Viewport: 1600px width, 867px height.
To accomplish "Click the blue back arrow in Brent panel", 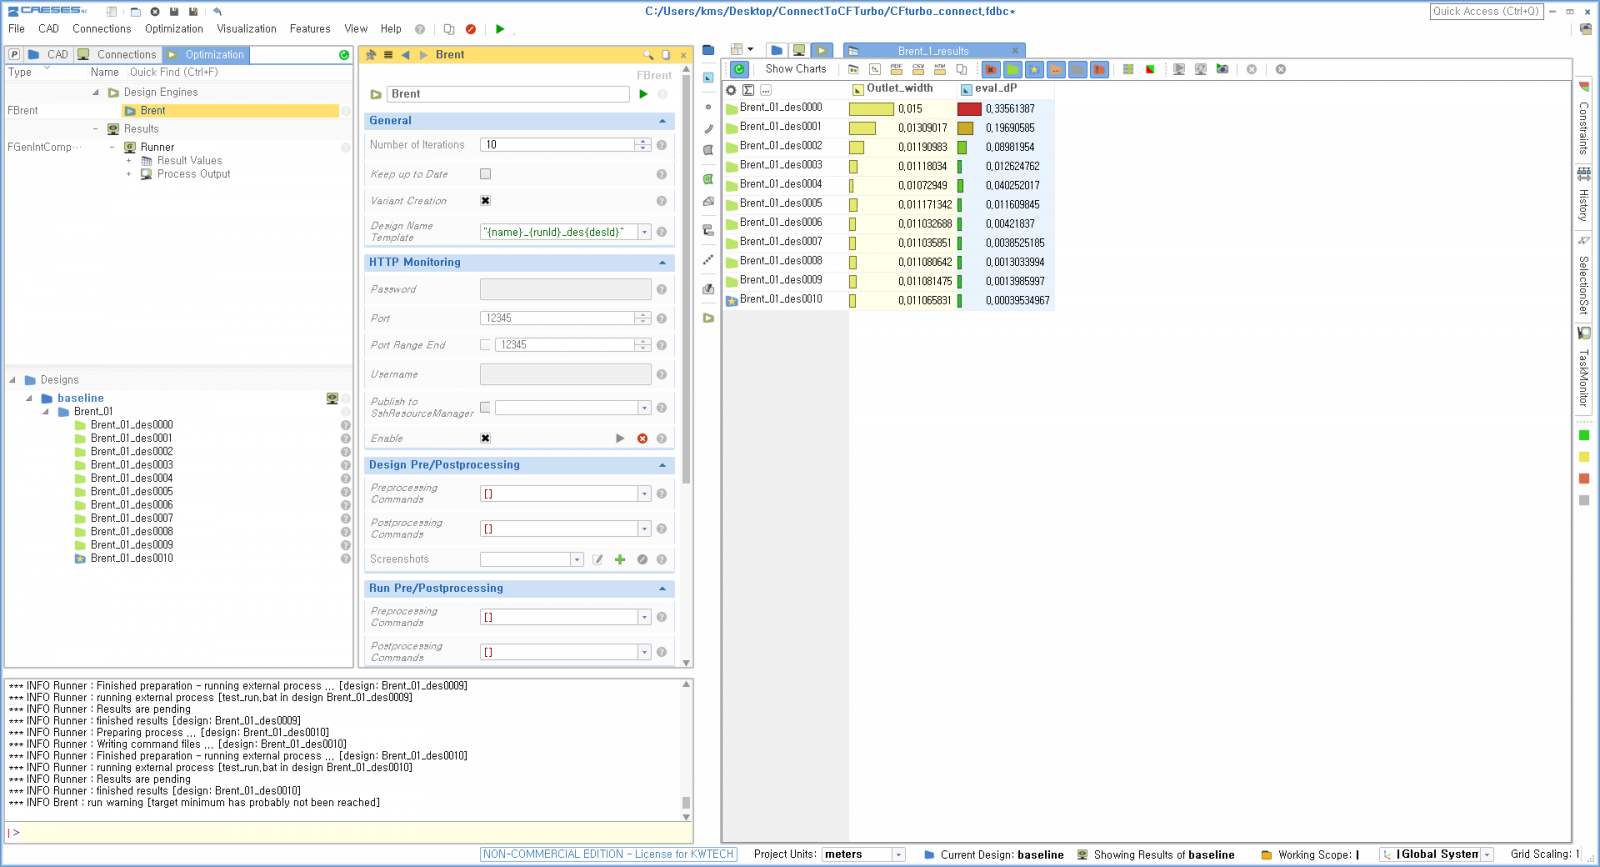I will [405, 55].
